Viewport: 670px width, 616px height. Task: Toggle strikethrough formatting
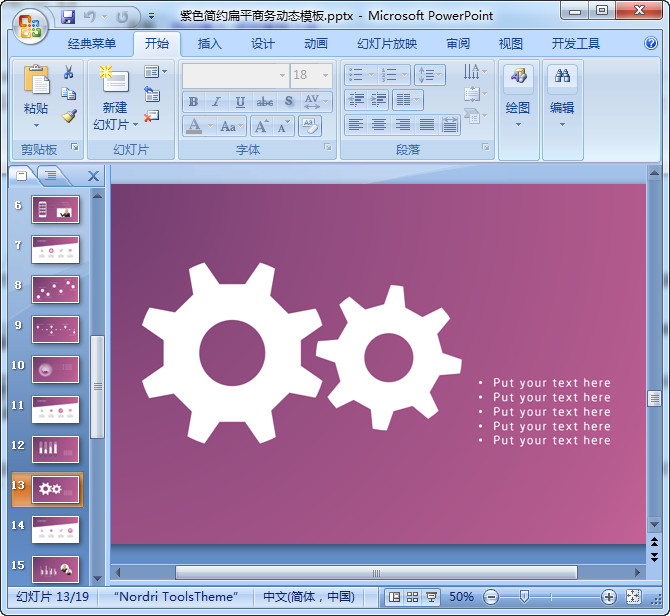tap(264, 102)
